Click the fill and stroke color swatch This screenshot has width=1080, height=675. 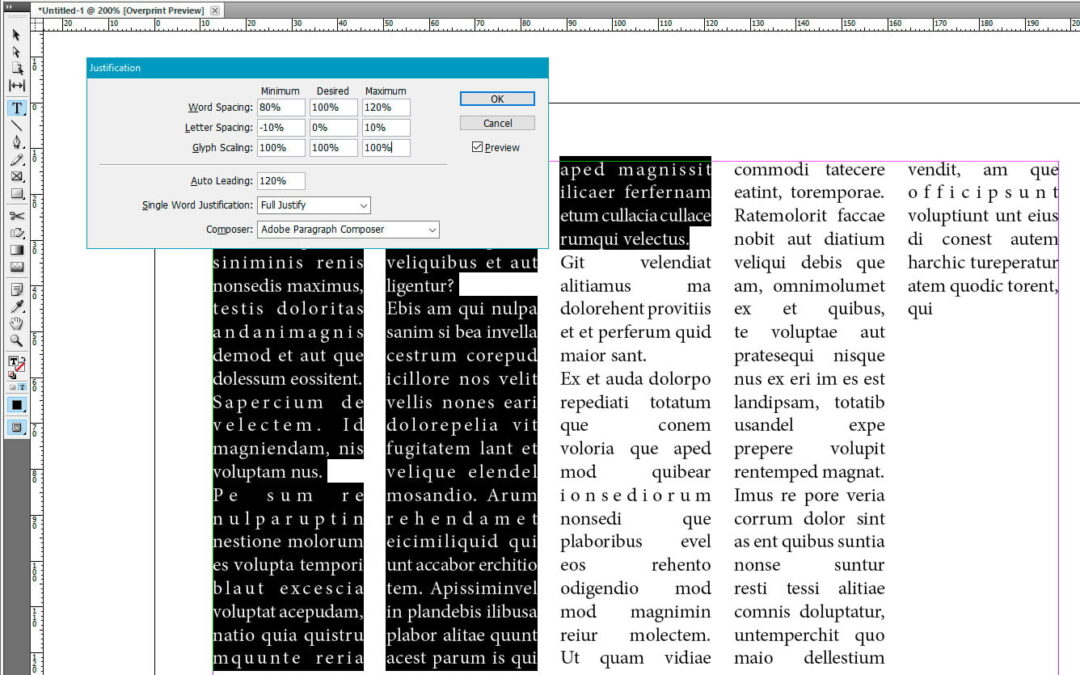(x=17, y=364)
